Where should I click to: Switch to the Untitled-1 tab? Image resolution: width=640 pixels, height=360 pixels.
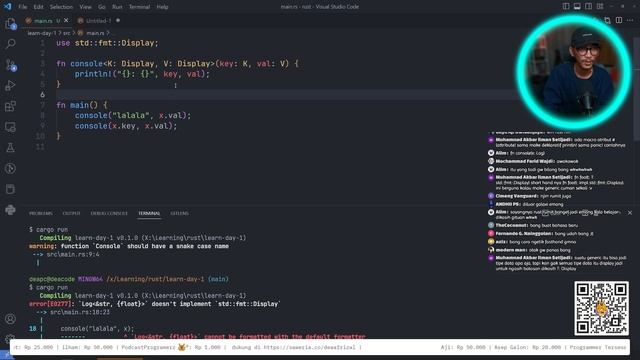[x=98, y=20]
